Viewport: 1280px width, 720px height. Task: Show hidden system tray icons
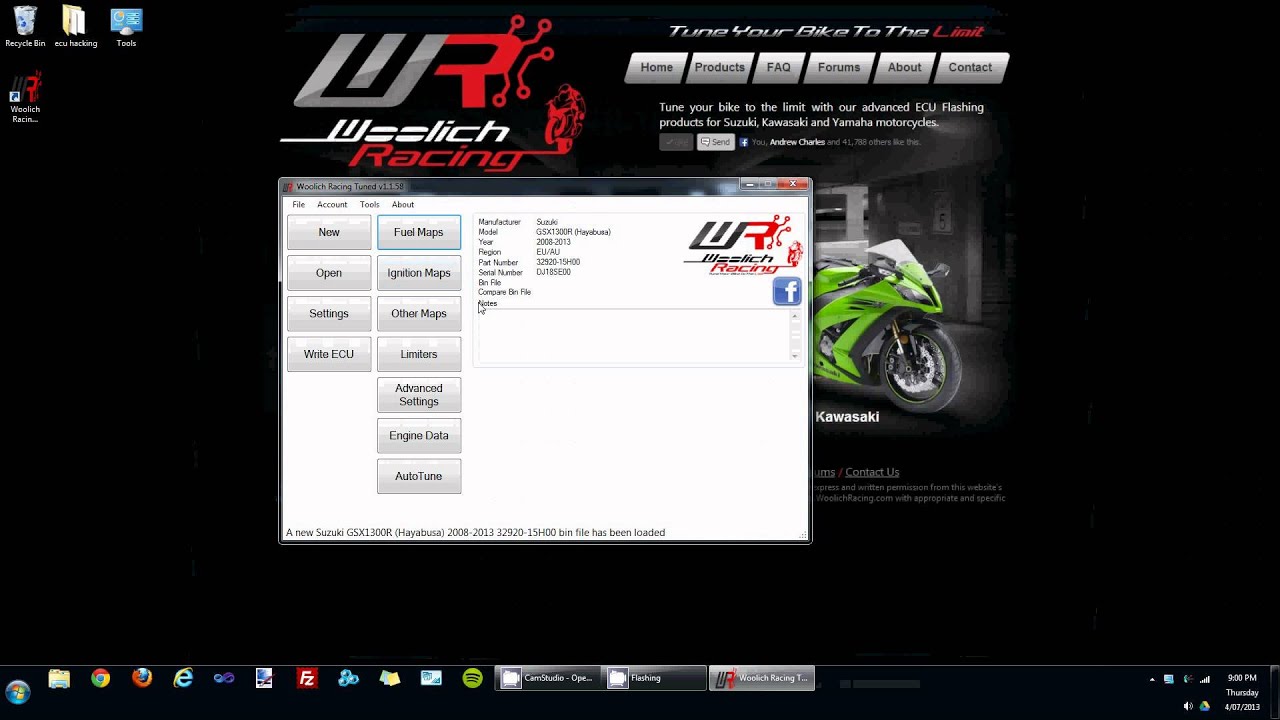click(x=1152, y=679)
